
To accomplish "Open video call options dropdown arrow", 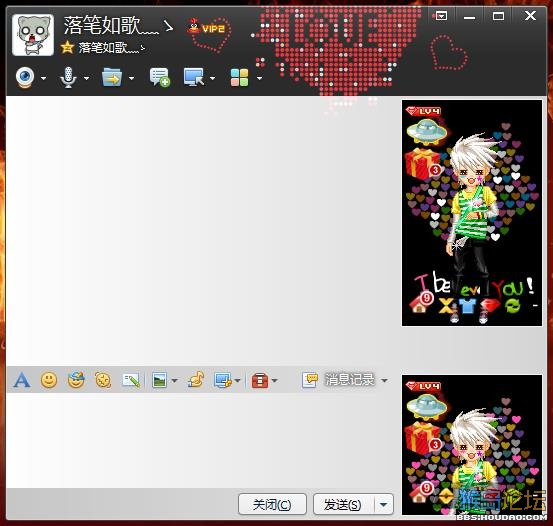I will 43,78.
